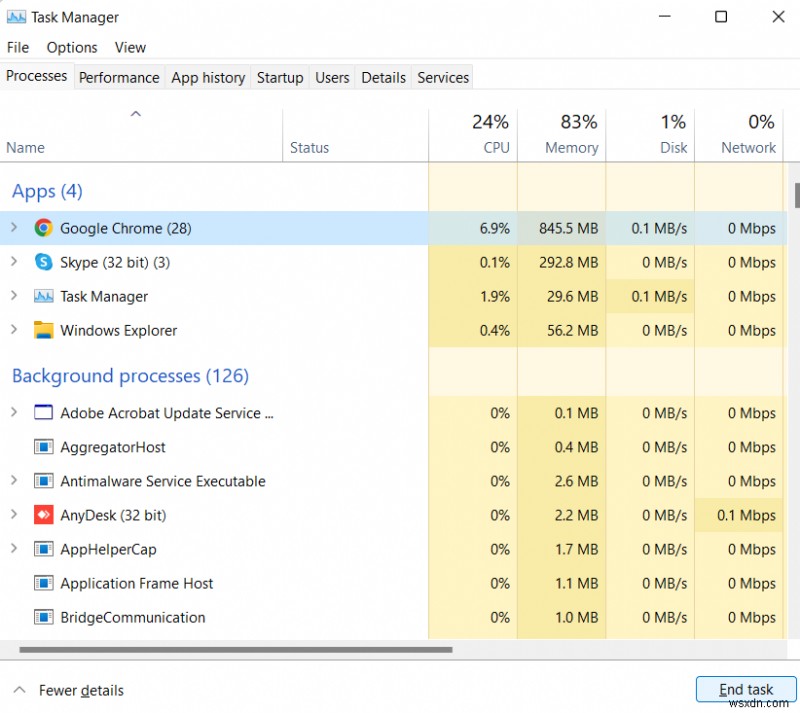800x713 pixels.
Task: Expand the Google Chrome process group
Action: pyautogui.click(x=13, y=228)
